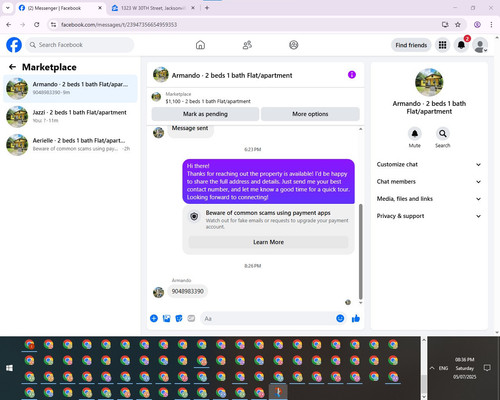The width and height of the screenshot is (500, 400).
Task: Expand Customize chat section
Action: point(429,164)
